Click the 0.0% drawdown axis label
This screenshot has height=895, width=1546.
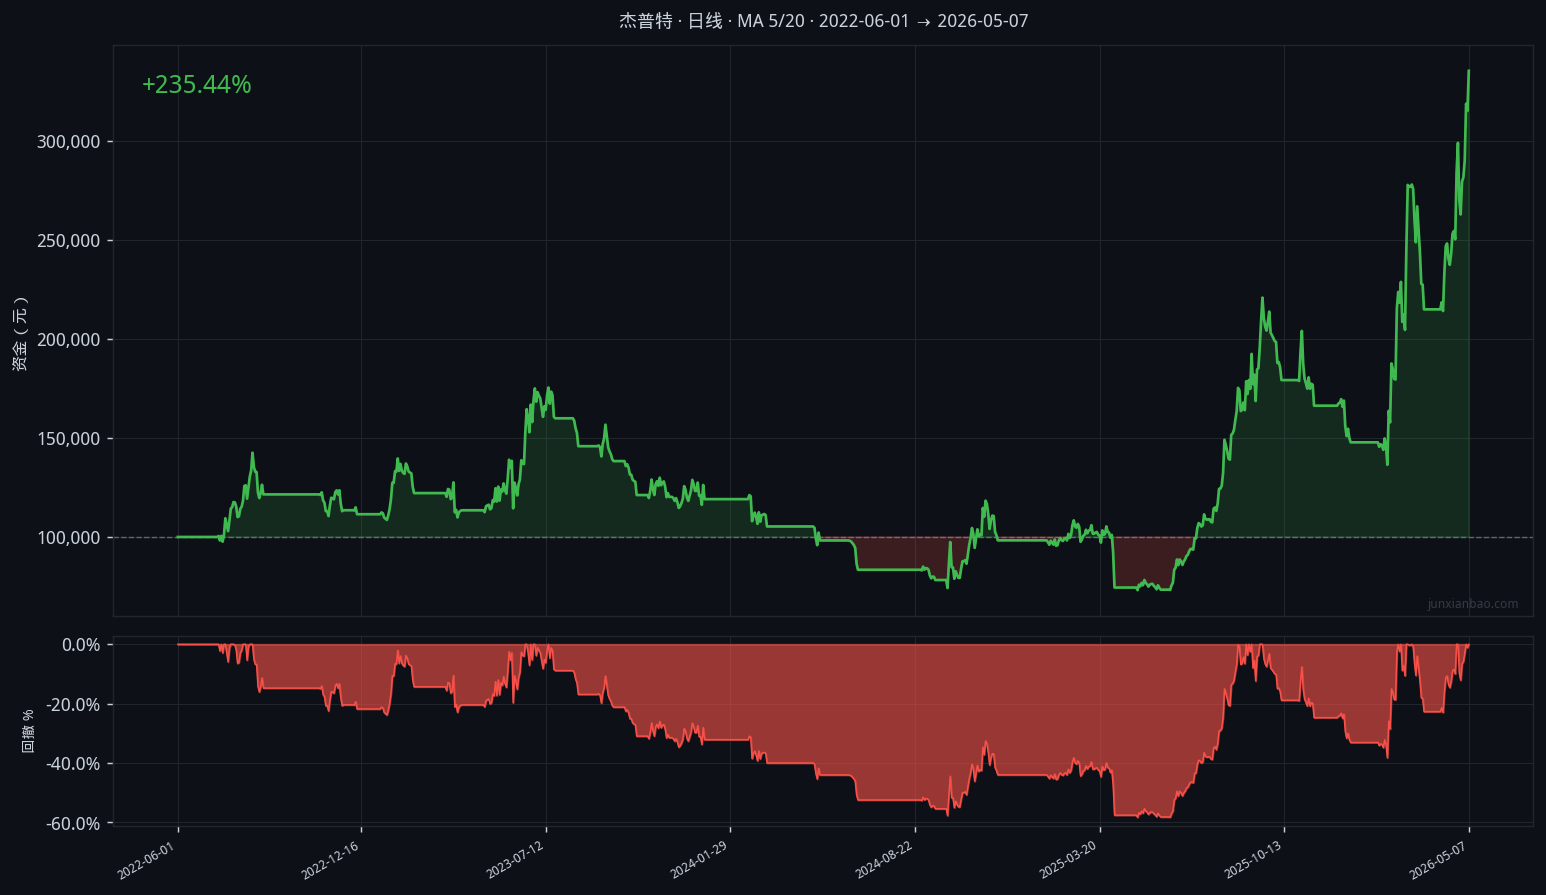81,645
